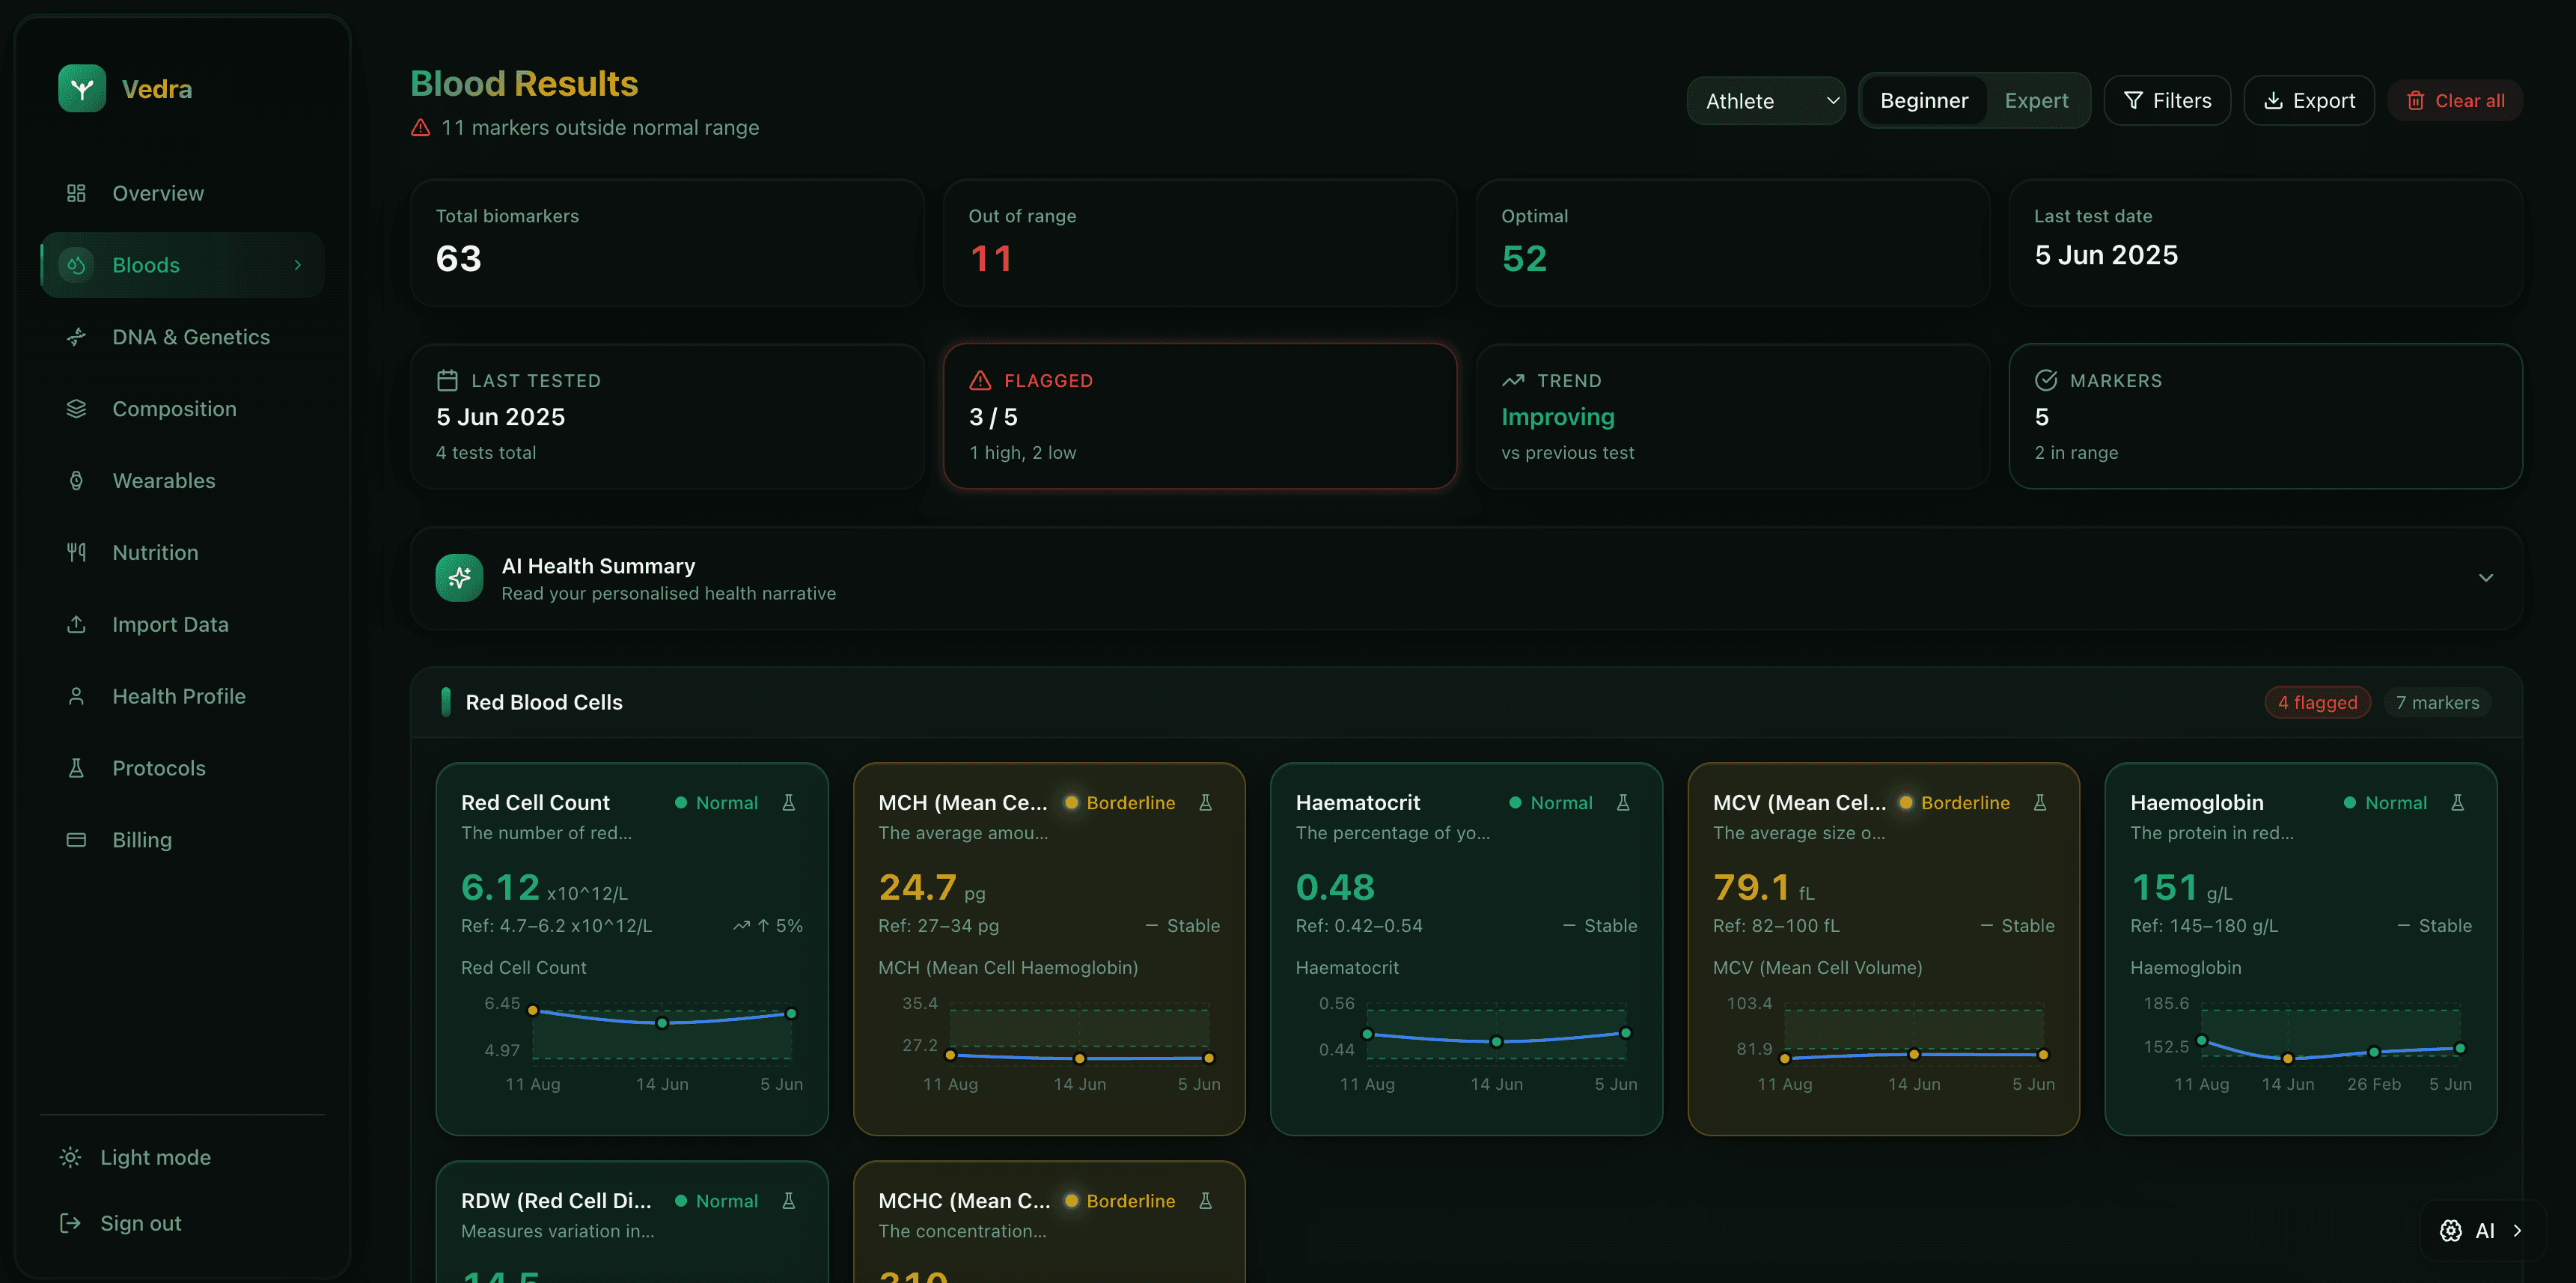Open the Overview page
This screenshot has width=2576, height=1283.
tap(182, 193)
